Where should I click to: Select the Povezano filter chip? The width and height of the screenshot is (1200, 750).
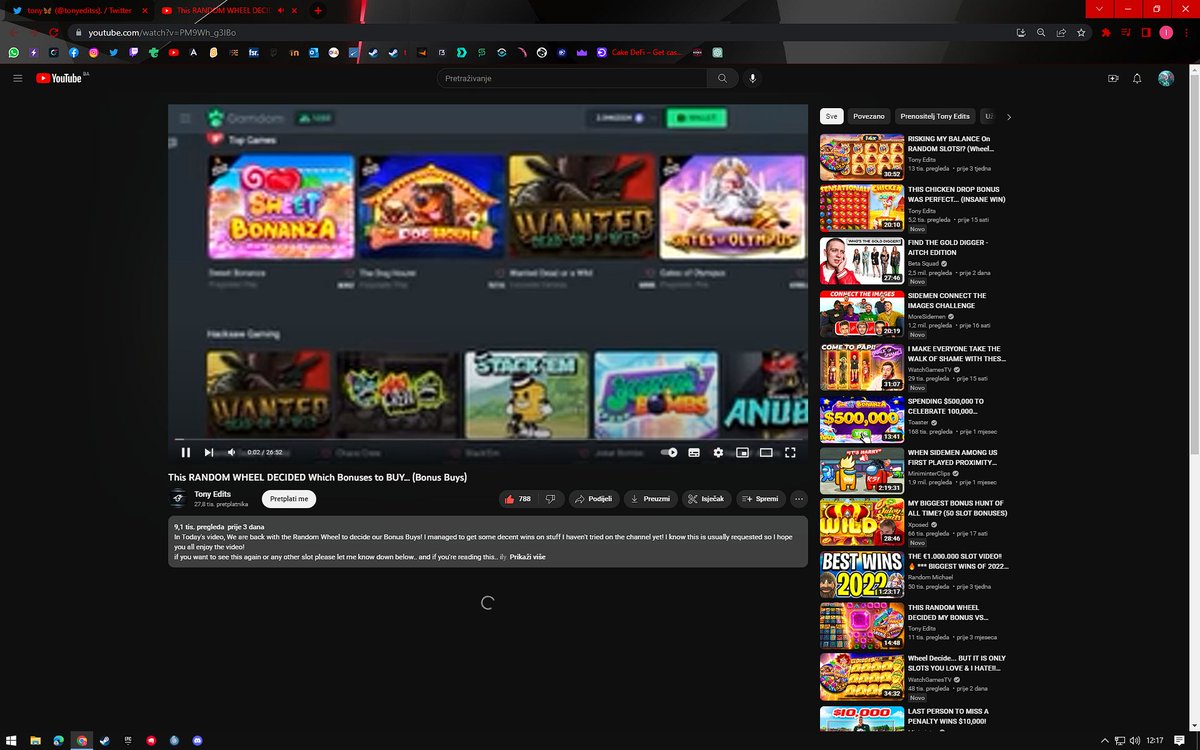pyautogui.click(x=868, y=116)
